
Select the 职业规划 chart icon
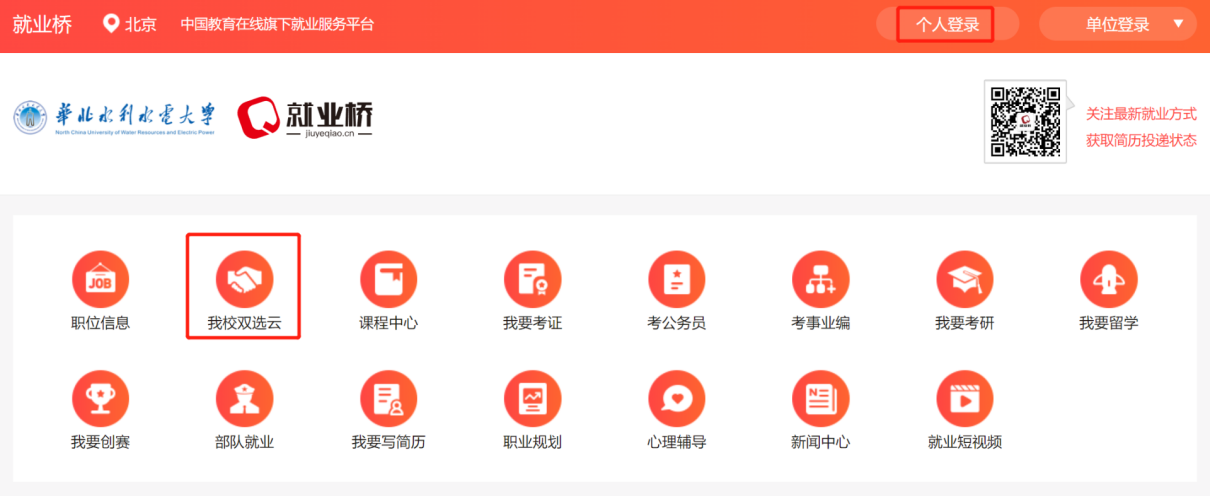[x=532, y=399]
